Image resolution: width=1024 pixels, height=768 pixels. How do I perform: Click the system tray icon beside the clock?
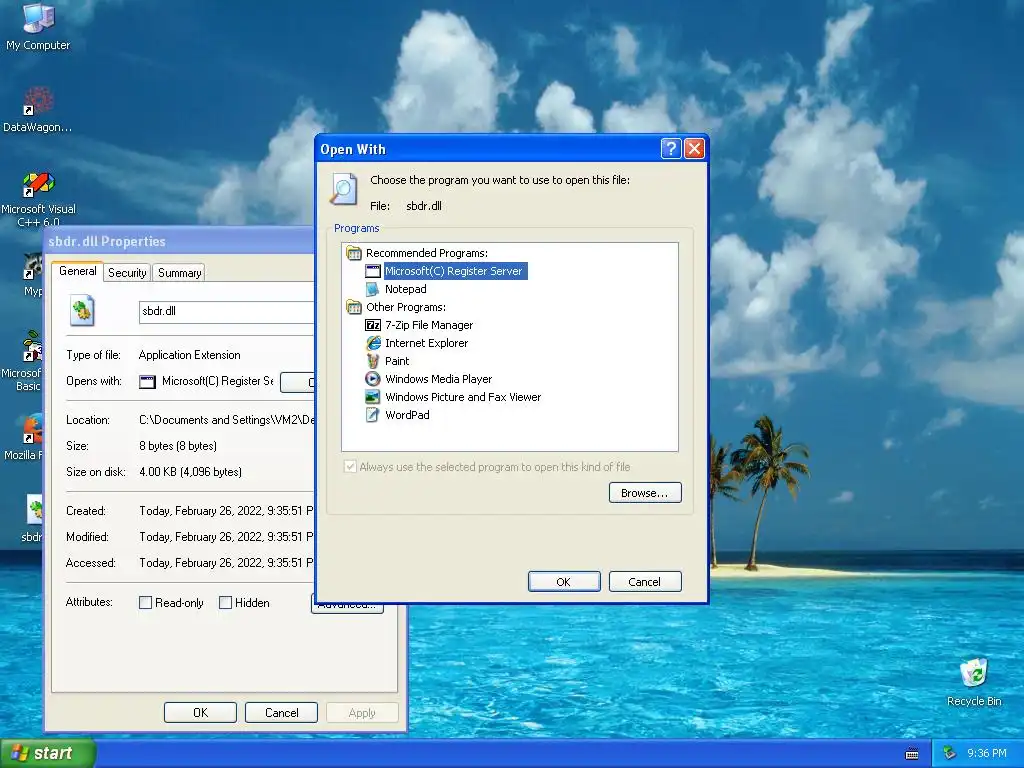[x=950, y=754]
